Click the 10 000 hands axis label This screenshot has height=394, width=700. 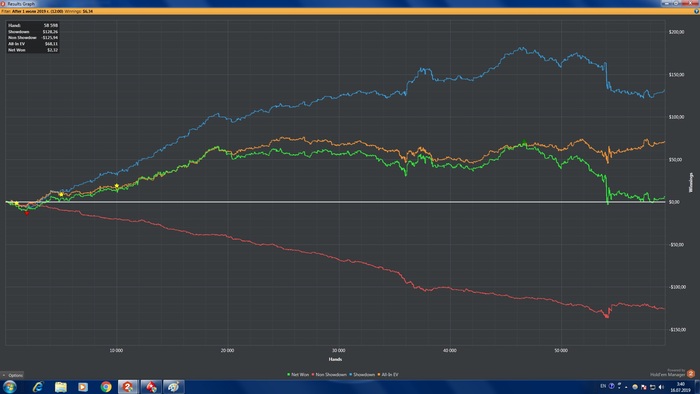tap(116, 351)
